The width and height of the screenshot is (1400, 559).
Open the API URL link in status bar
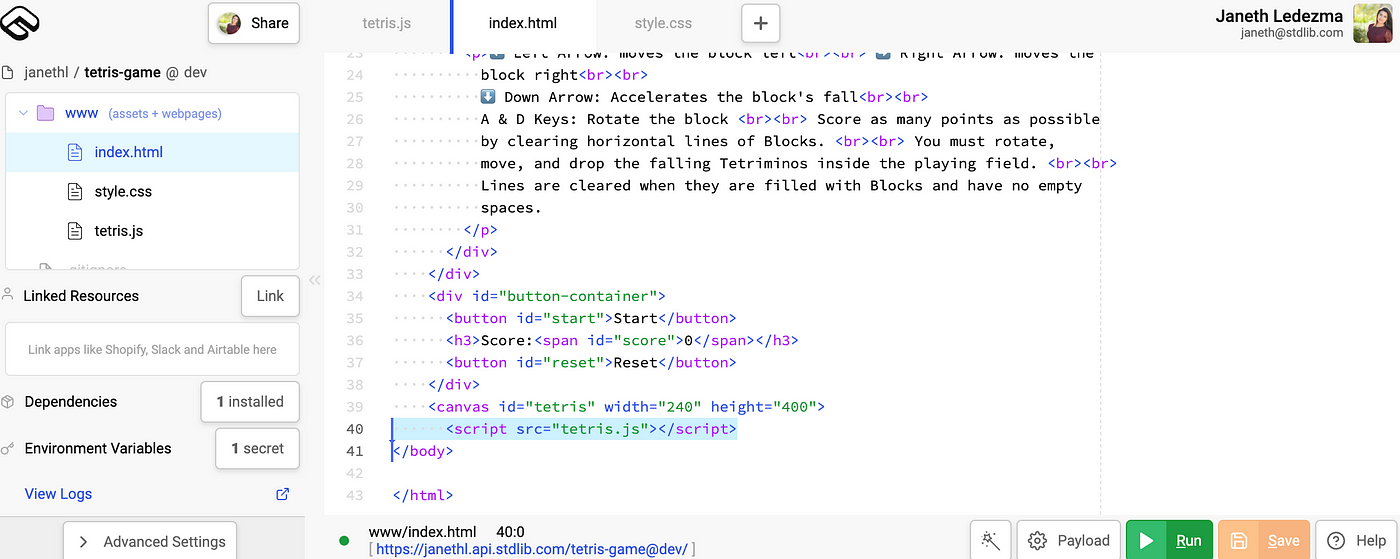(531, 549)
